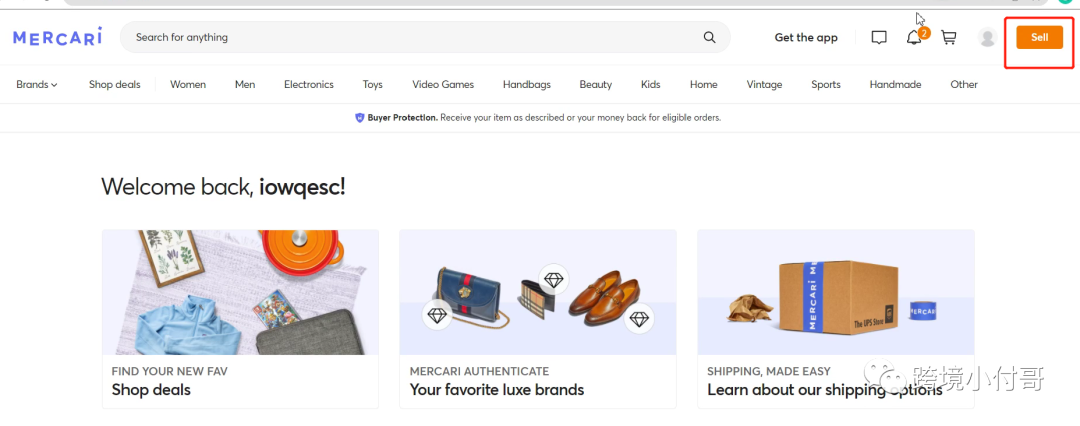Open Your favorite luxe brands card
The image size is (1080, 426).
click(x=538, y=319)
